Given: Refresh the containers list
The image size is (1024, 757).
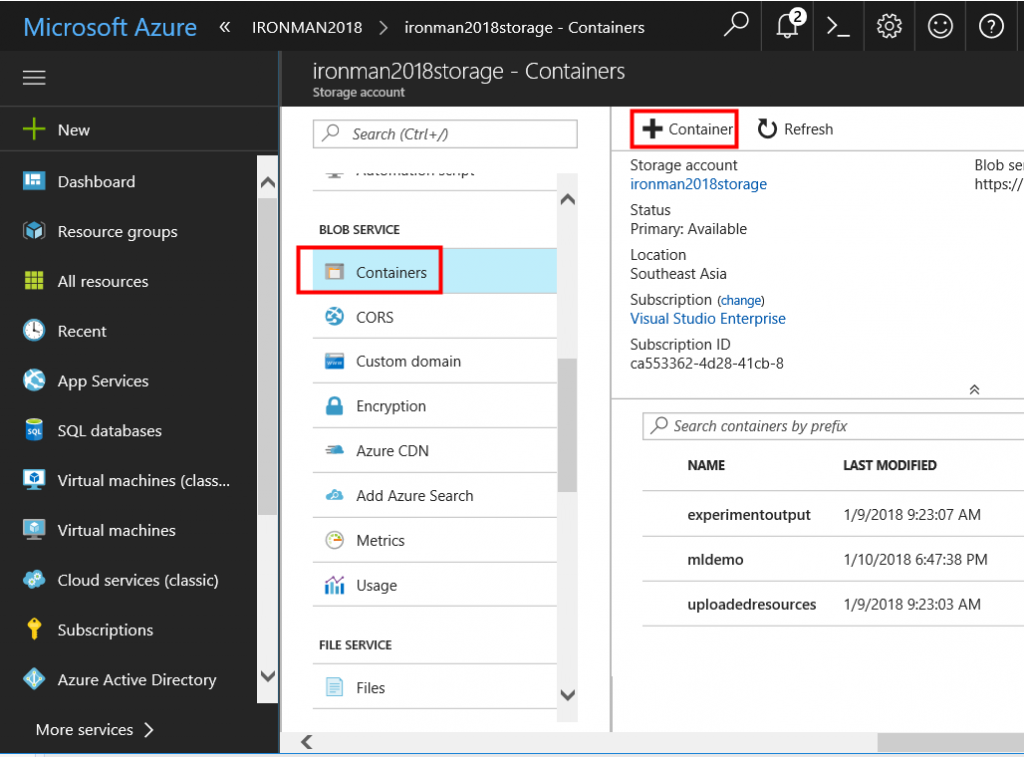Looking at the screenshot, I should (x=795, y=129).
